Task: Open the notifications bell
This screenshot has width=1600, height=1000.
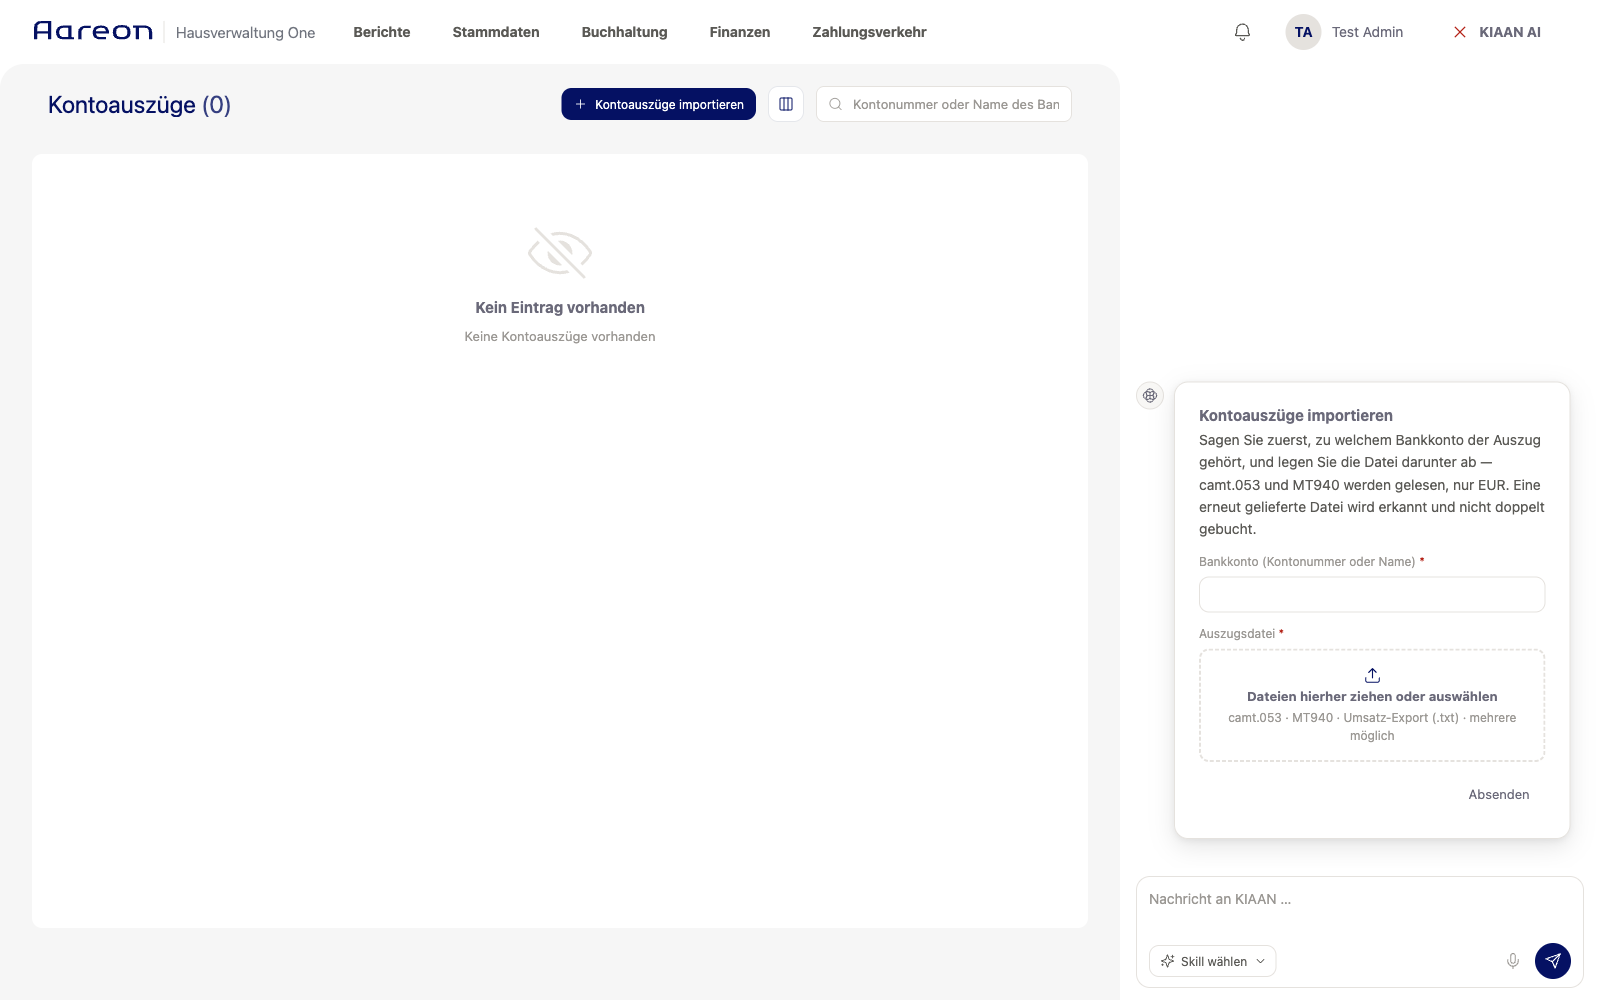Action: 1242,32
